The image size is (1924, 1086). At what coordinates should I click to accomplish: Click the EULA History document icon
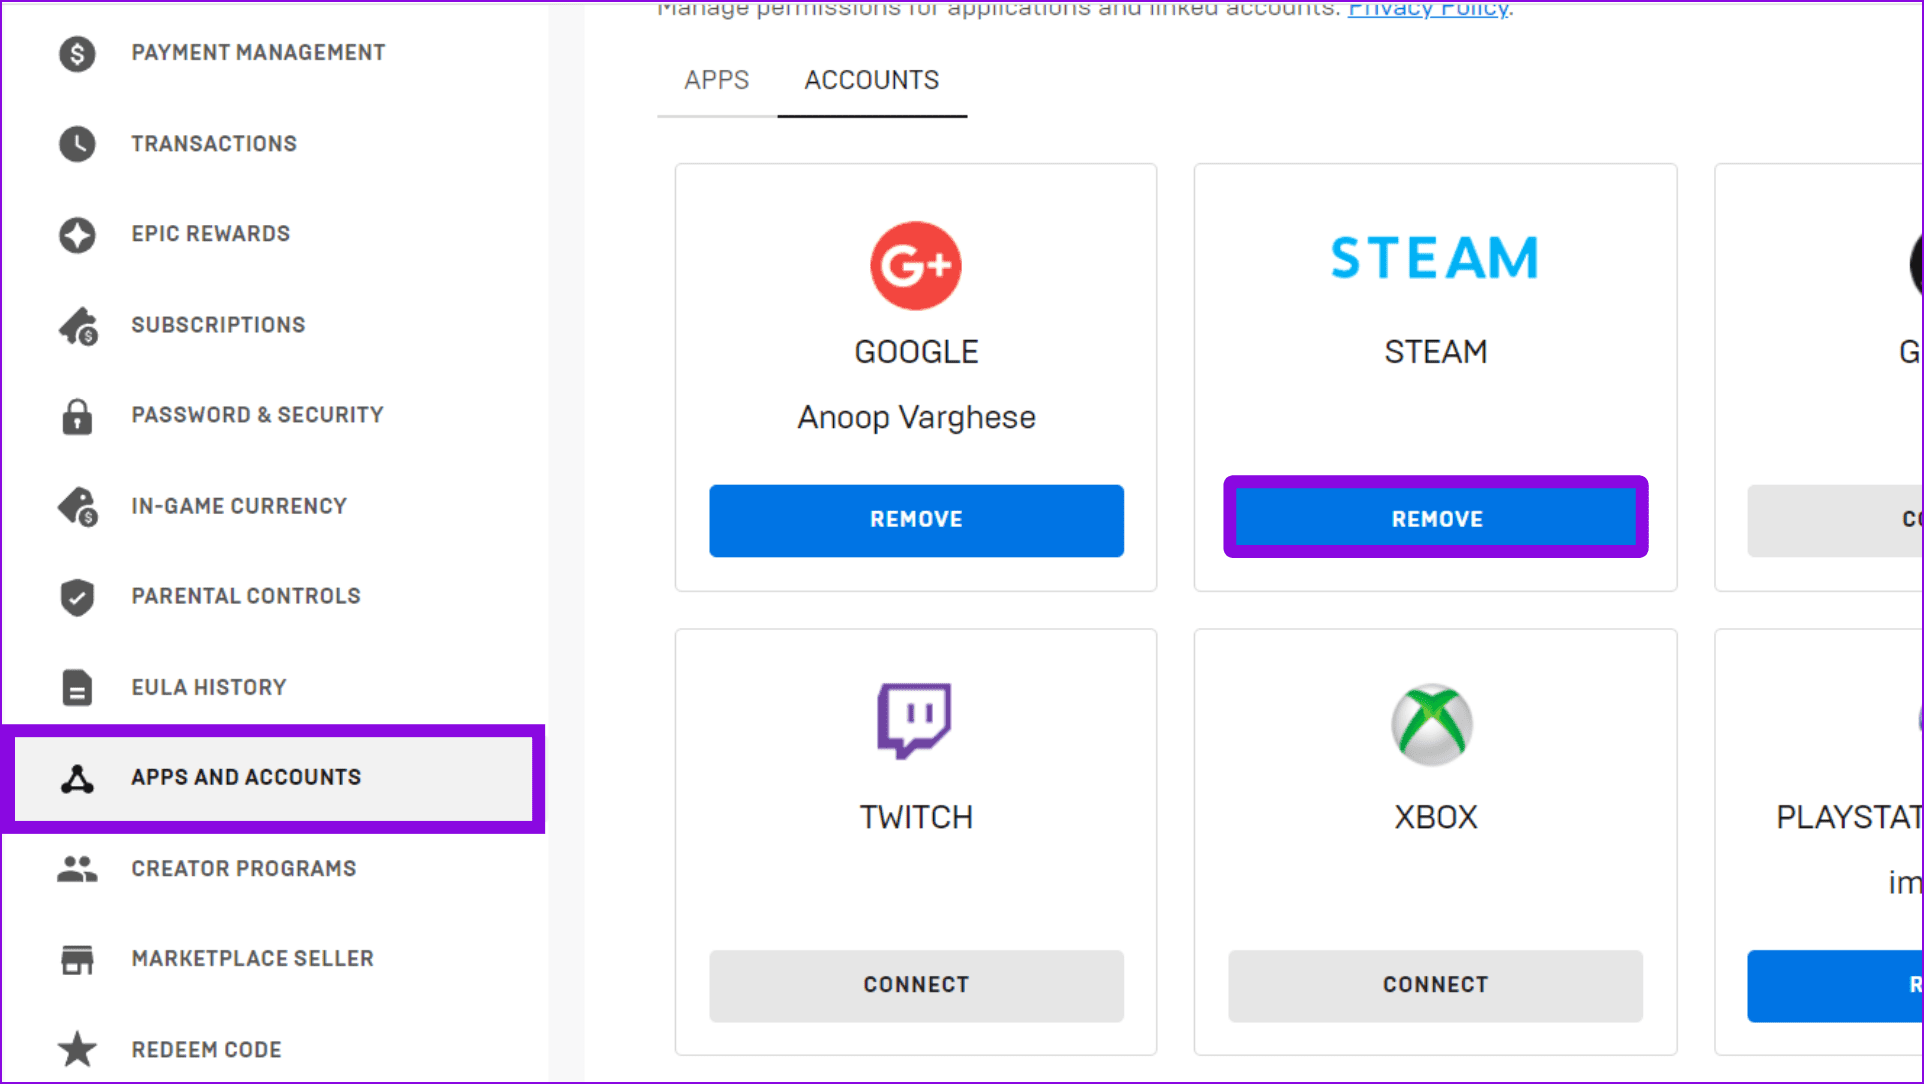(x=77, y=688)
